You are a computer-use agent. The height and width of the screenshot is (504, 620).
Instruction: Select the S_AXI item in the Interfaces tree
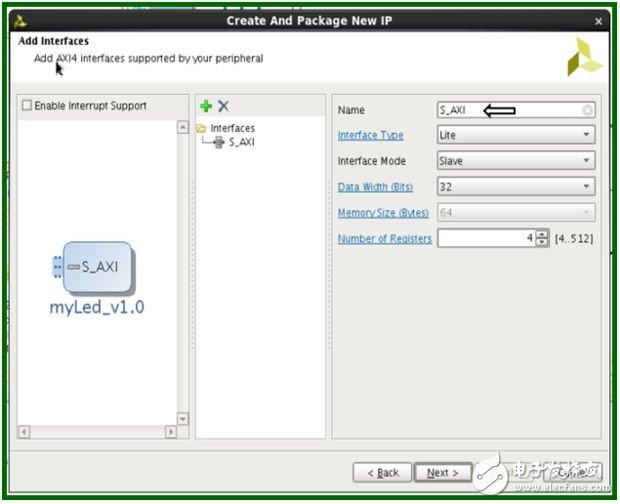(241, 142)
